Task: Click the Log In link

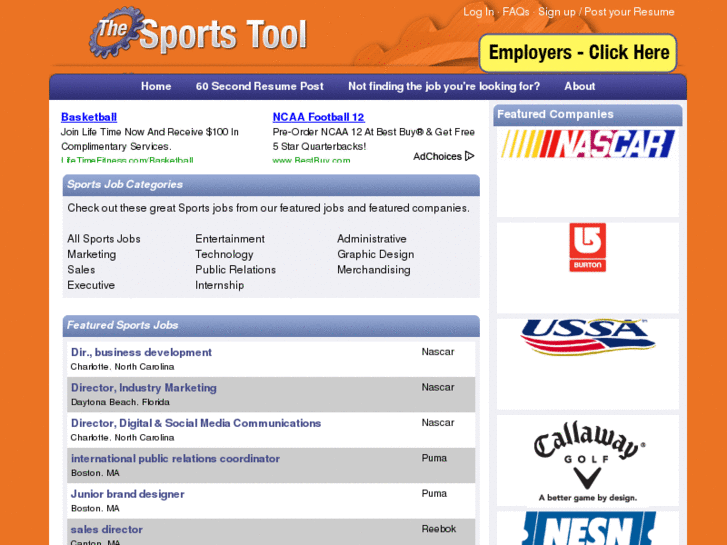Action: click(x=478, y=12)
